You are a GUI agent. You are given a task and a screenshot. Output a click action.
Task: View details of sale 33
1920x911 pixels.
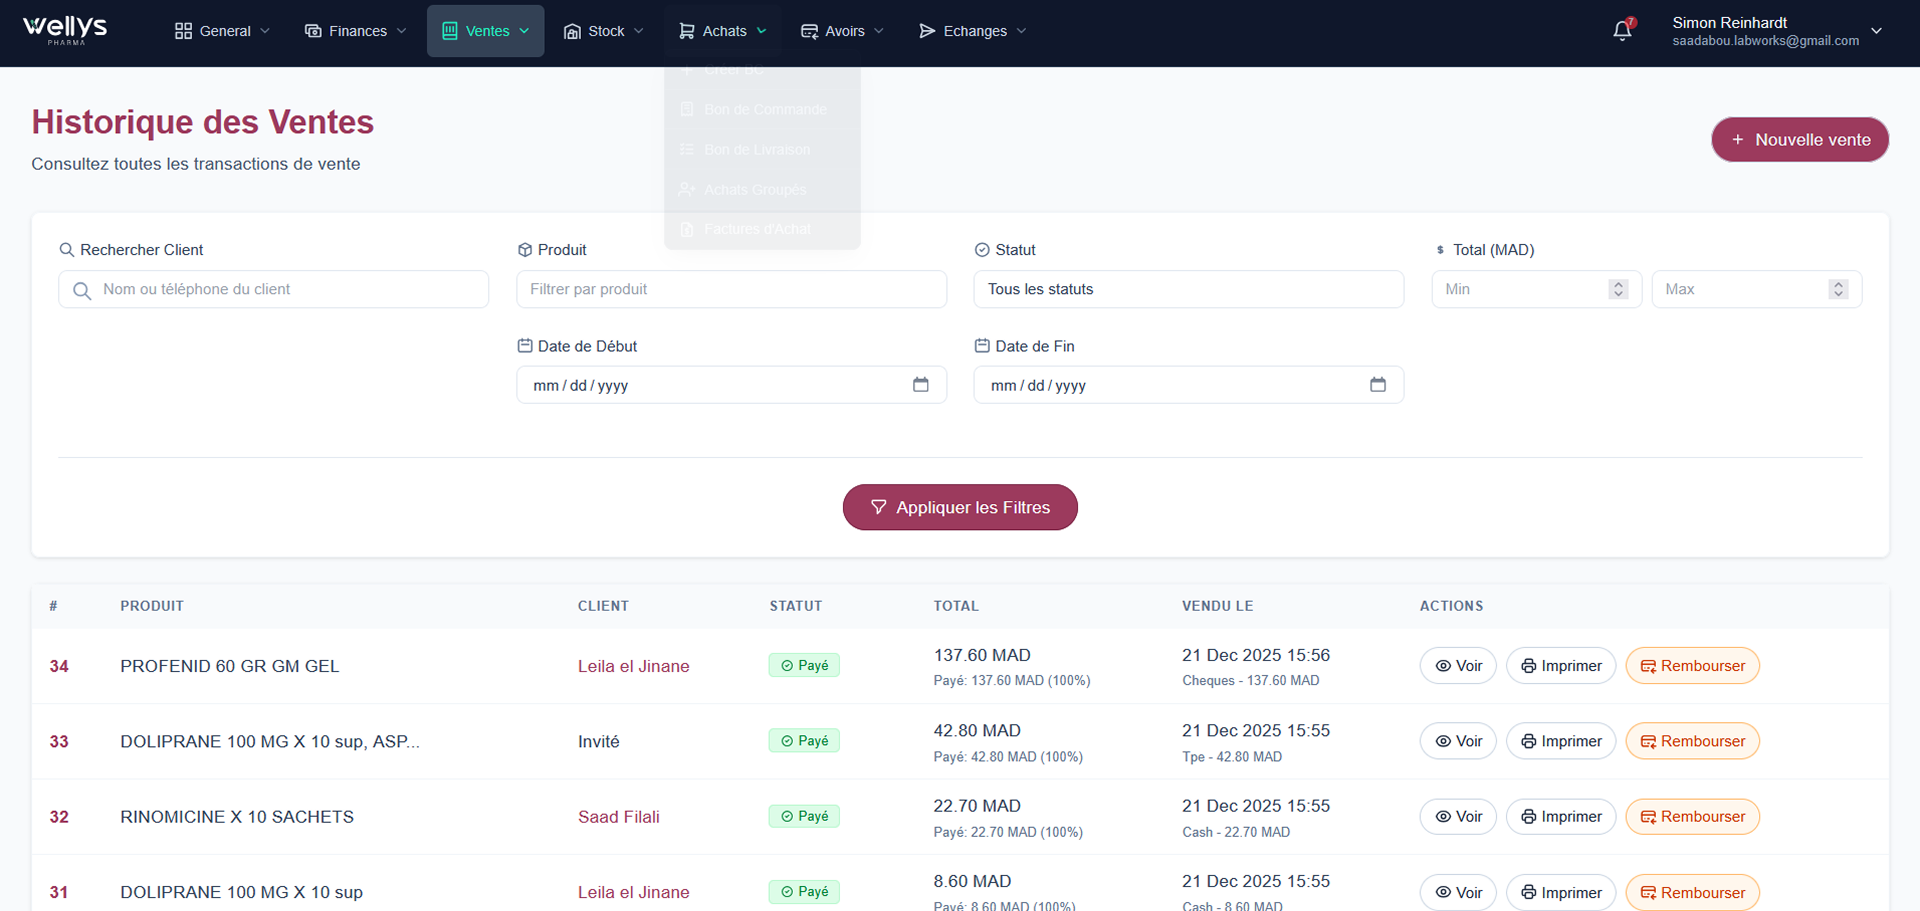1458,741
